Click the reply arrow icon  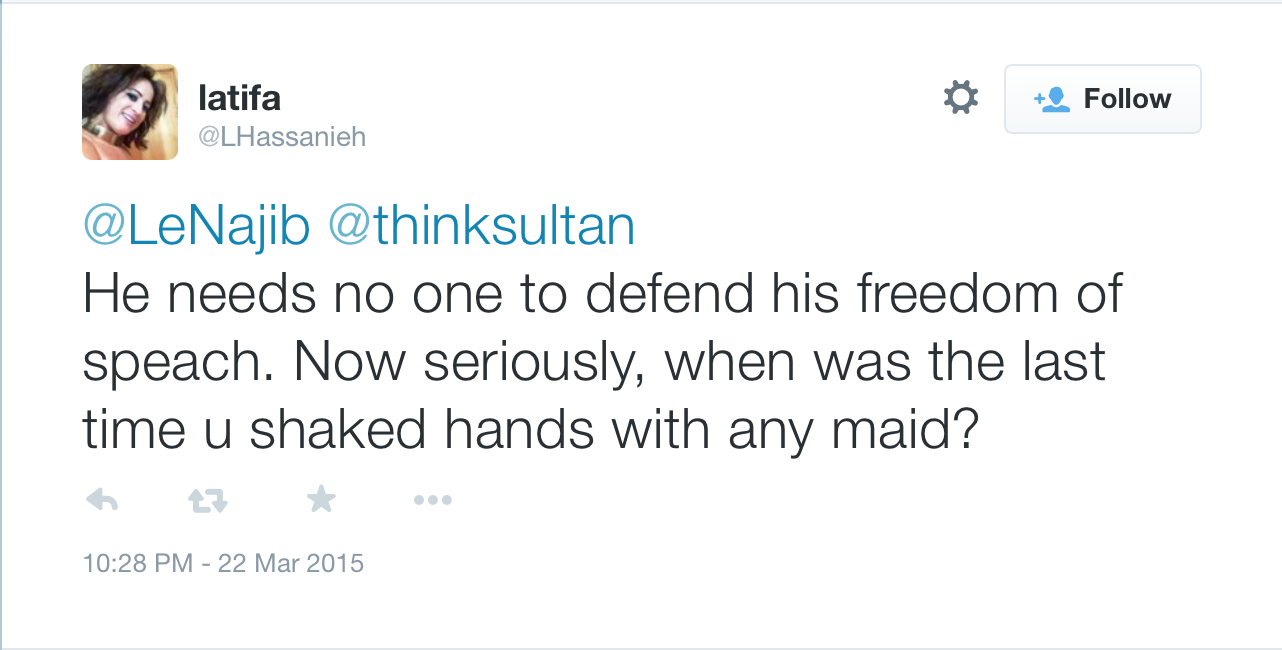click(102, 500)
